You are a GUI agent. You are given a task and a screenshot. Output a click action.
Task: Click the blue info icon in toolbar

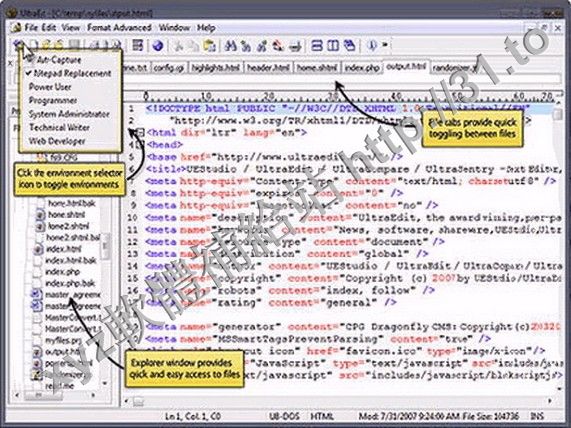372,46
